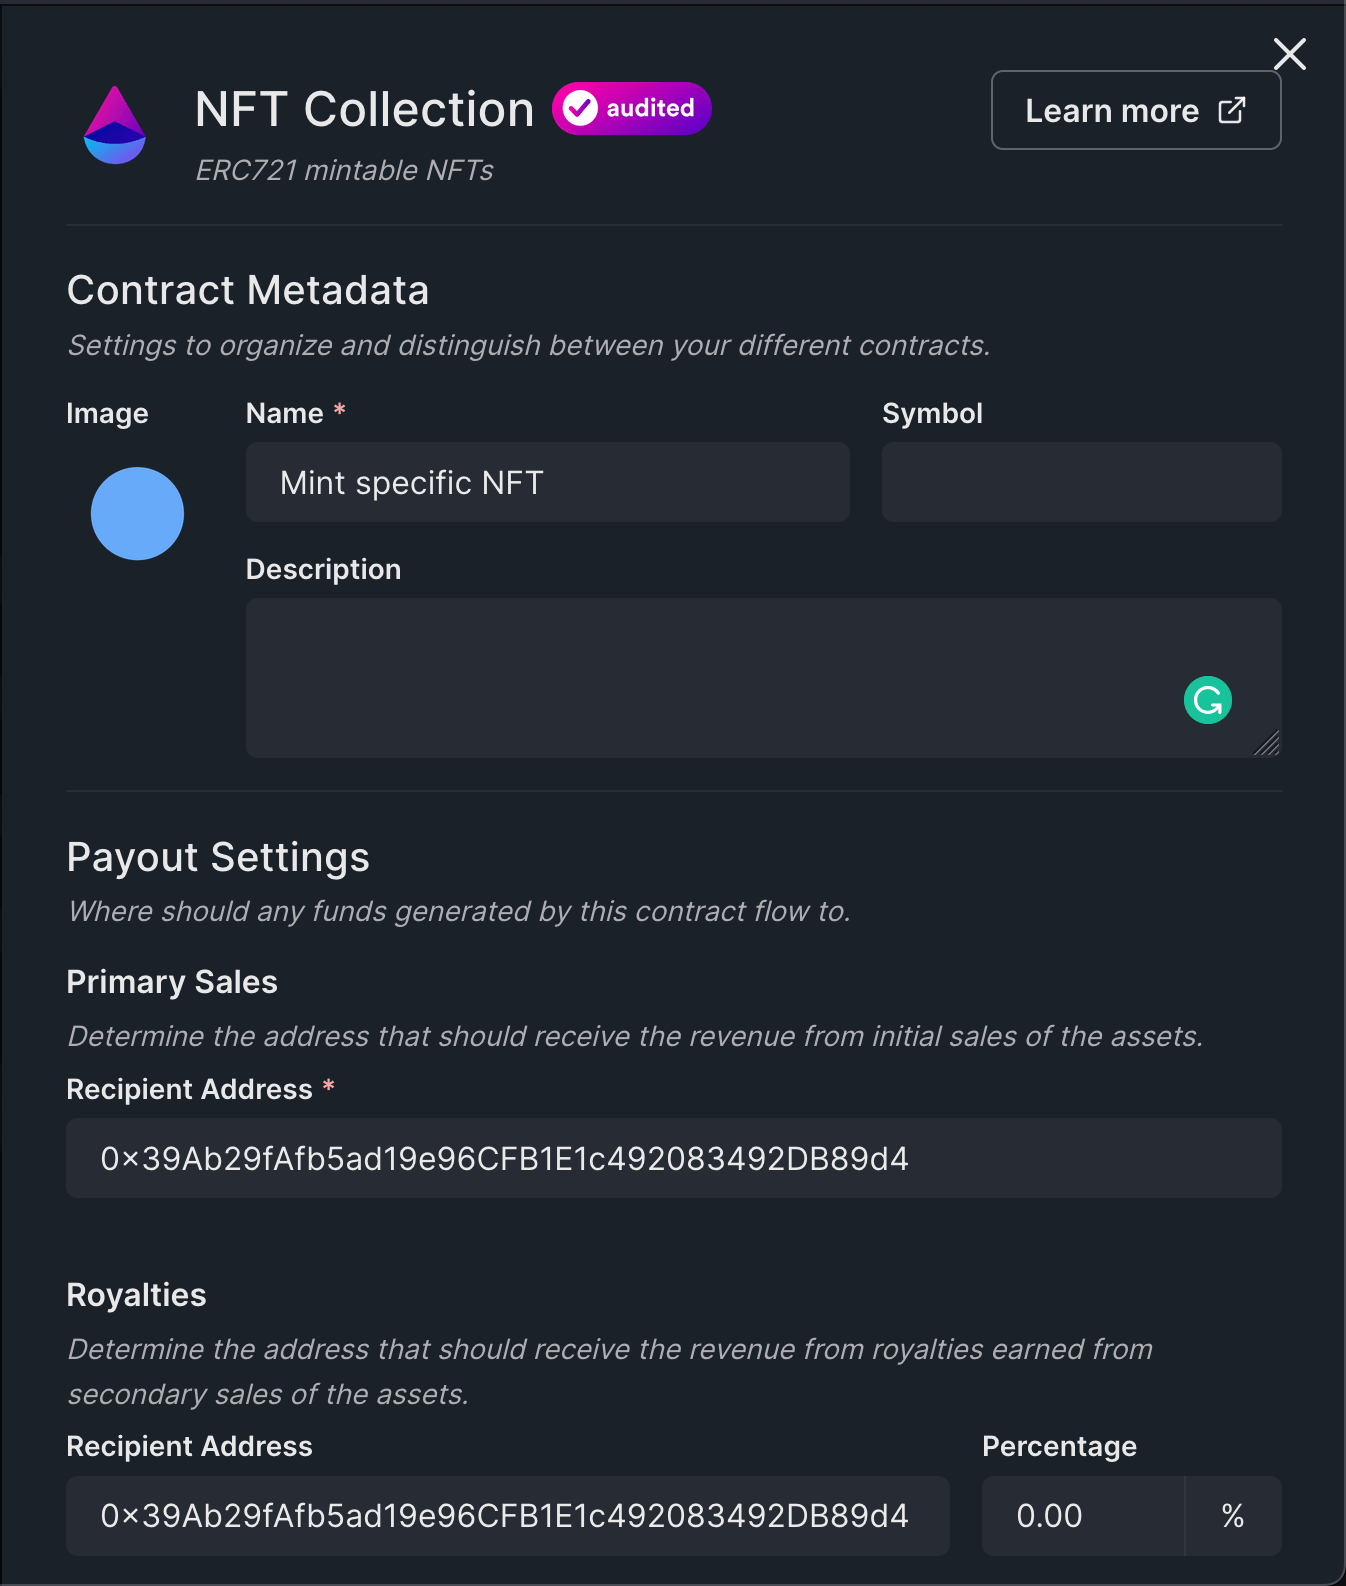Viewport: 1346px width, 1586px height.
Task: Click the Payout Settings section heading
Action: pyautogui.click(x=217, y=857)
